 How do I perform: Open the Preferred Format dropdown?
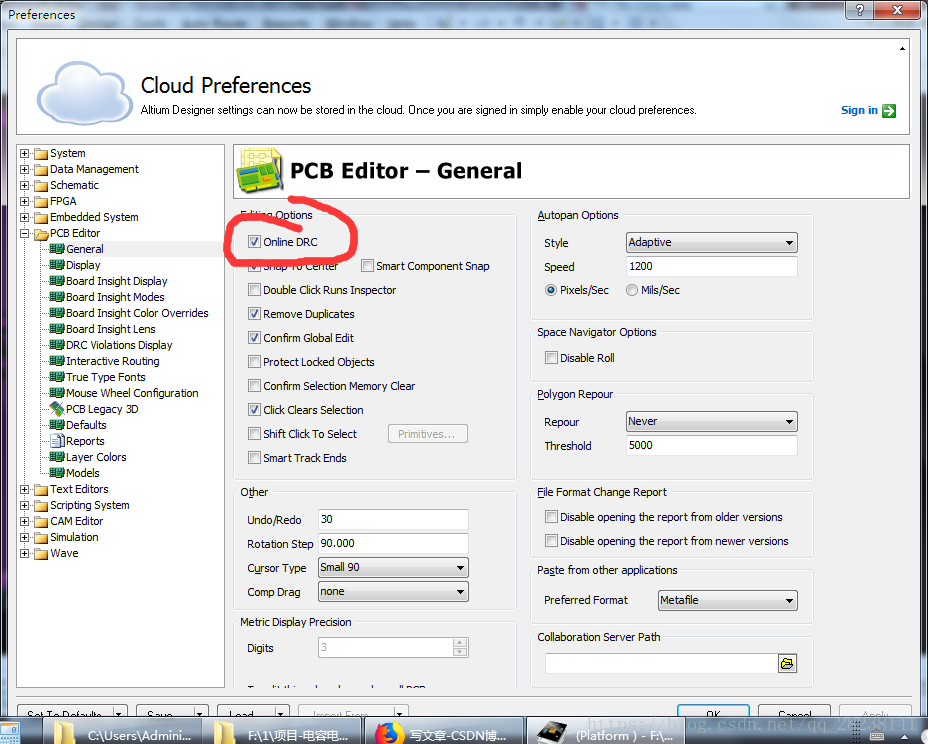tap(727, 600)
